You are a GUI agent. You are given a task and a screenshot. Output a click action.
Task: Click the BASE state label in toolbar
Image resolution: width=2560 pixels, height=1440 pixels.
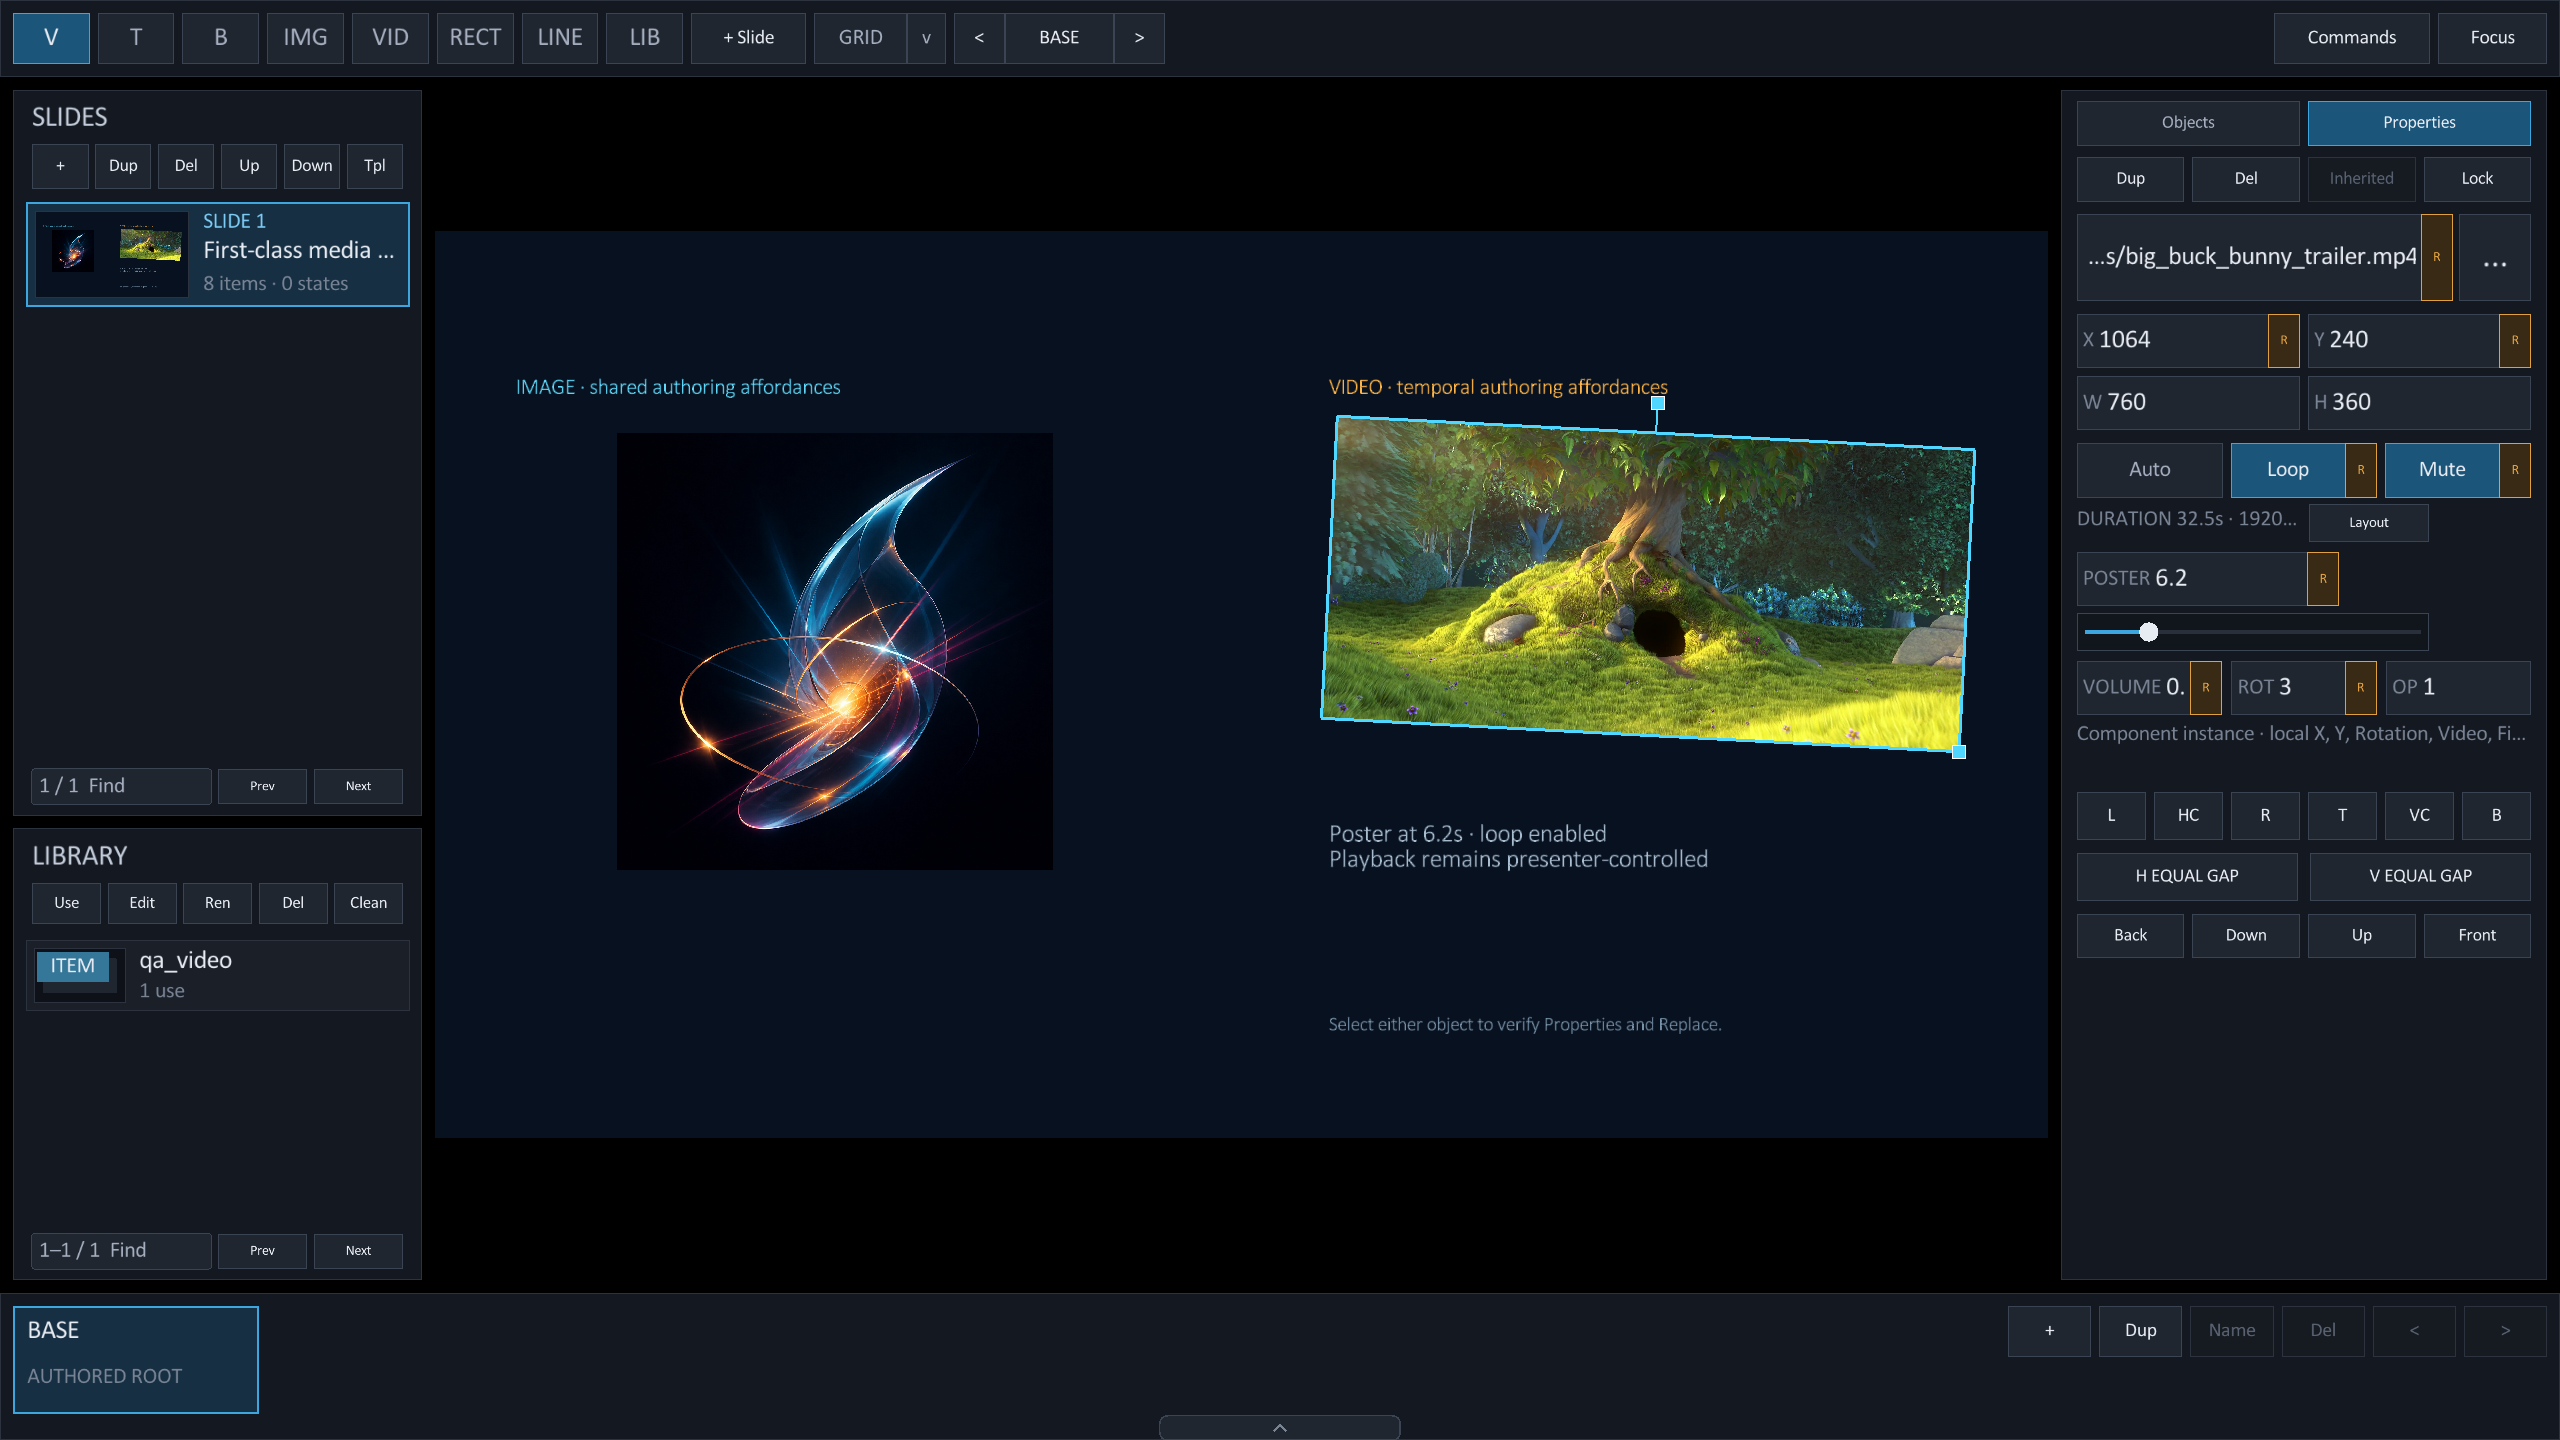(x=1059, y=38)
